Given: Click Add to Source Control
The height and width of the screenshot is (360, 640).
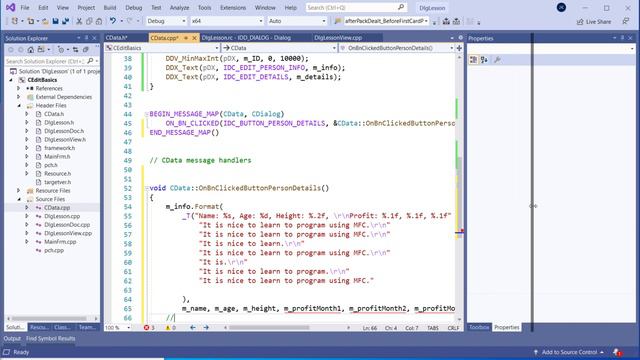Looking at the screenshot, I should [x=569, y=352].
